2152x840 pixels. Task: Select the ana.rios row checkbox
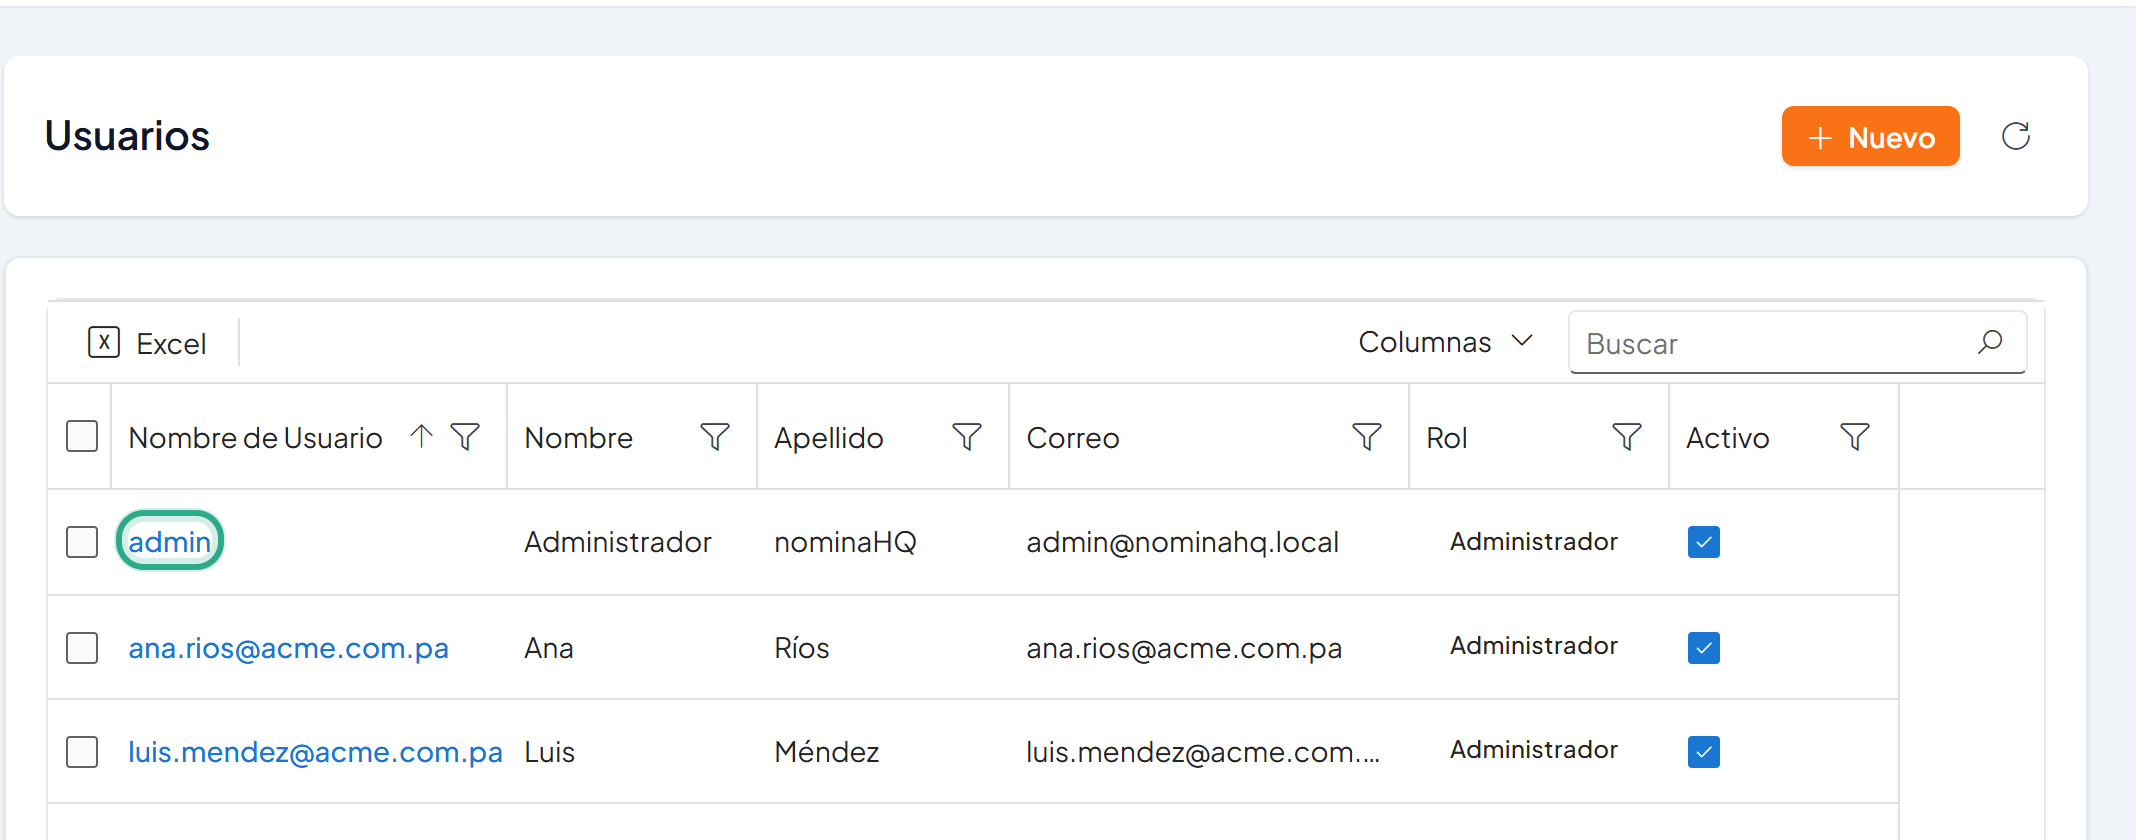point(82,648)
